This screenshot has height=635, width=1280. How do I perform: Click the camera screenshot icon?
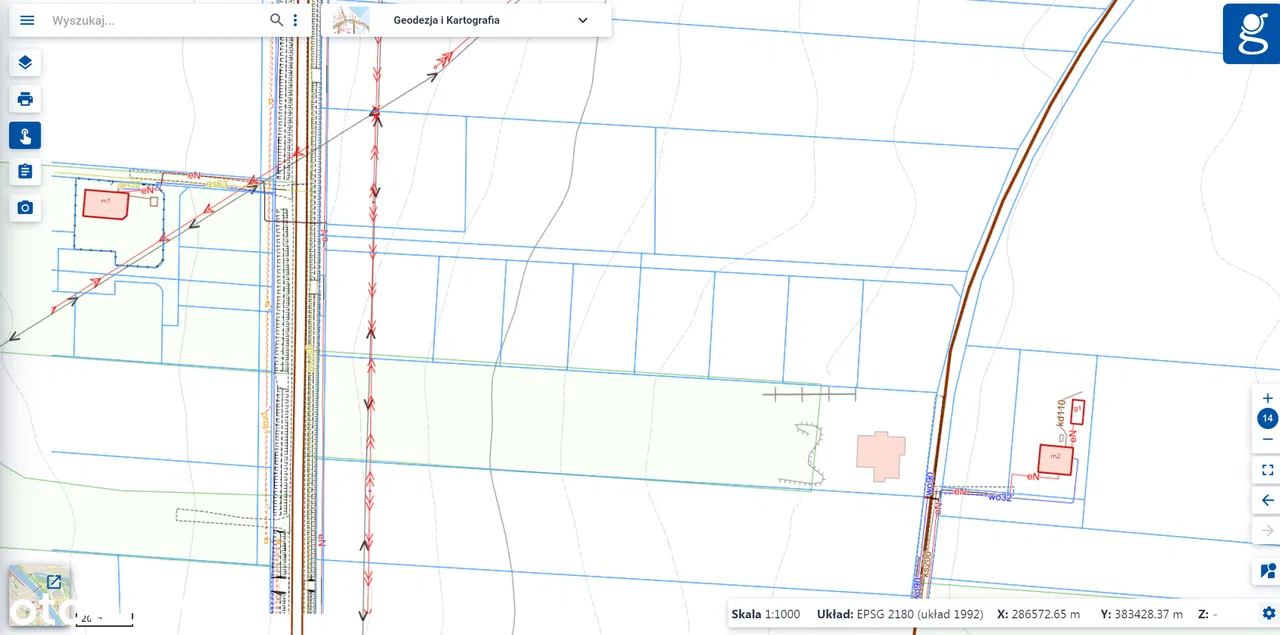click(25, 208)
